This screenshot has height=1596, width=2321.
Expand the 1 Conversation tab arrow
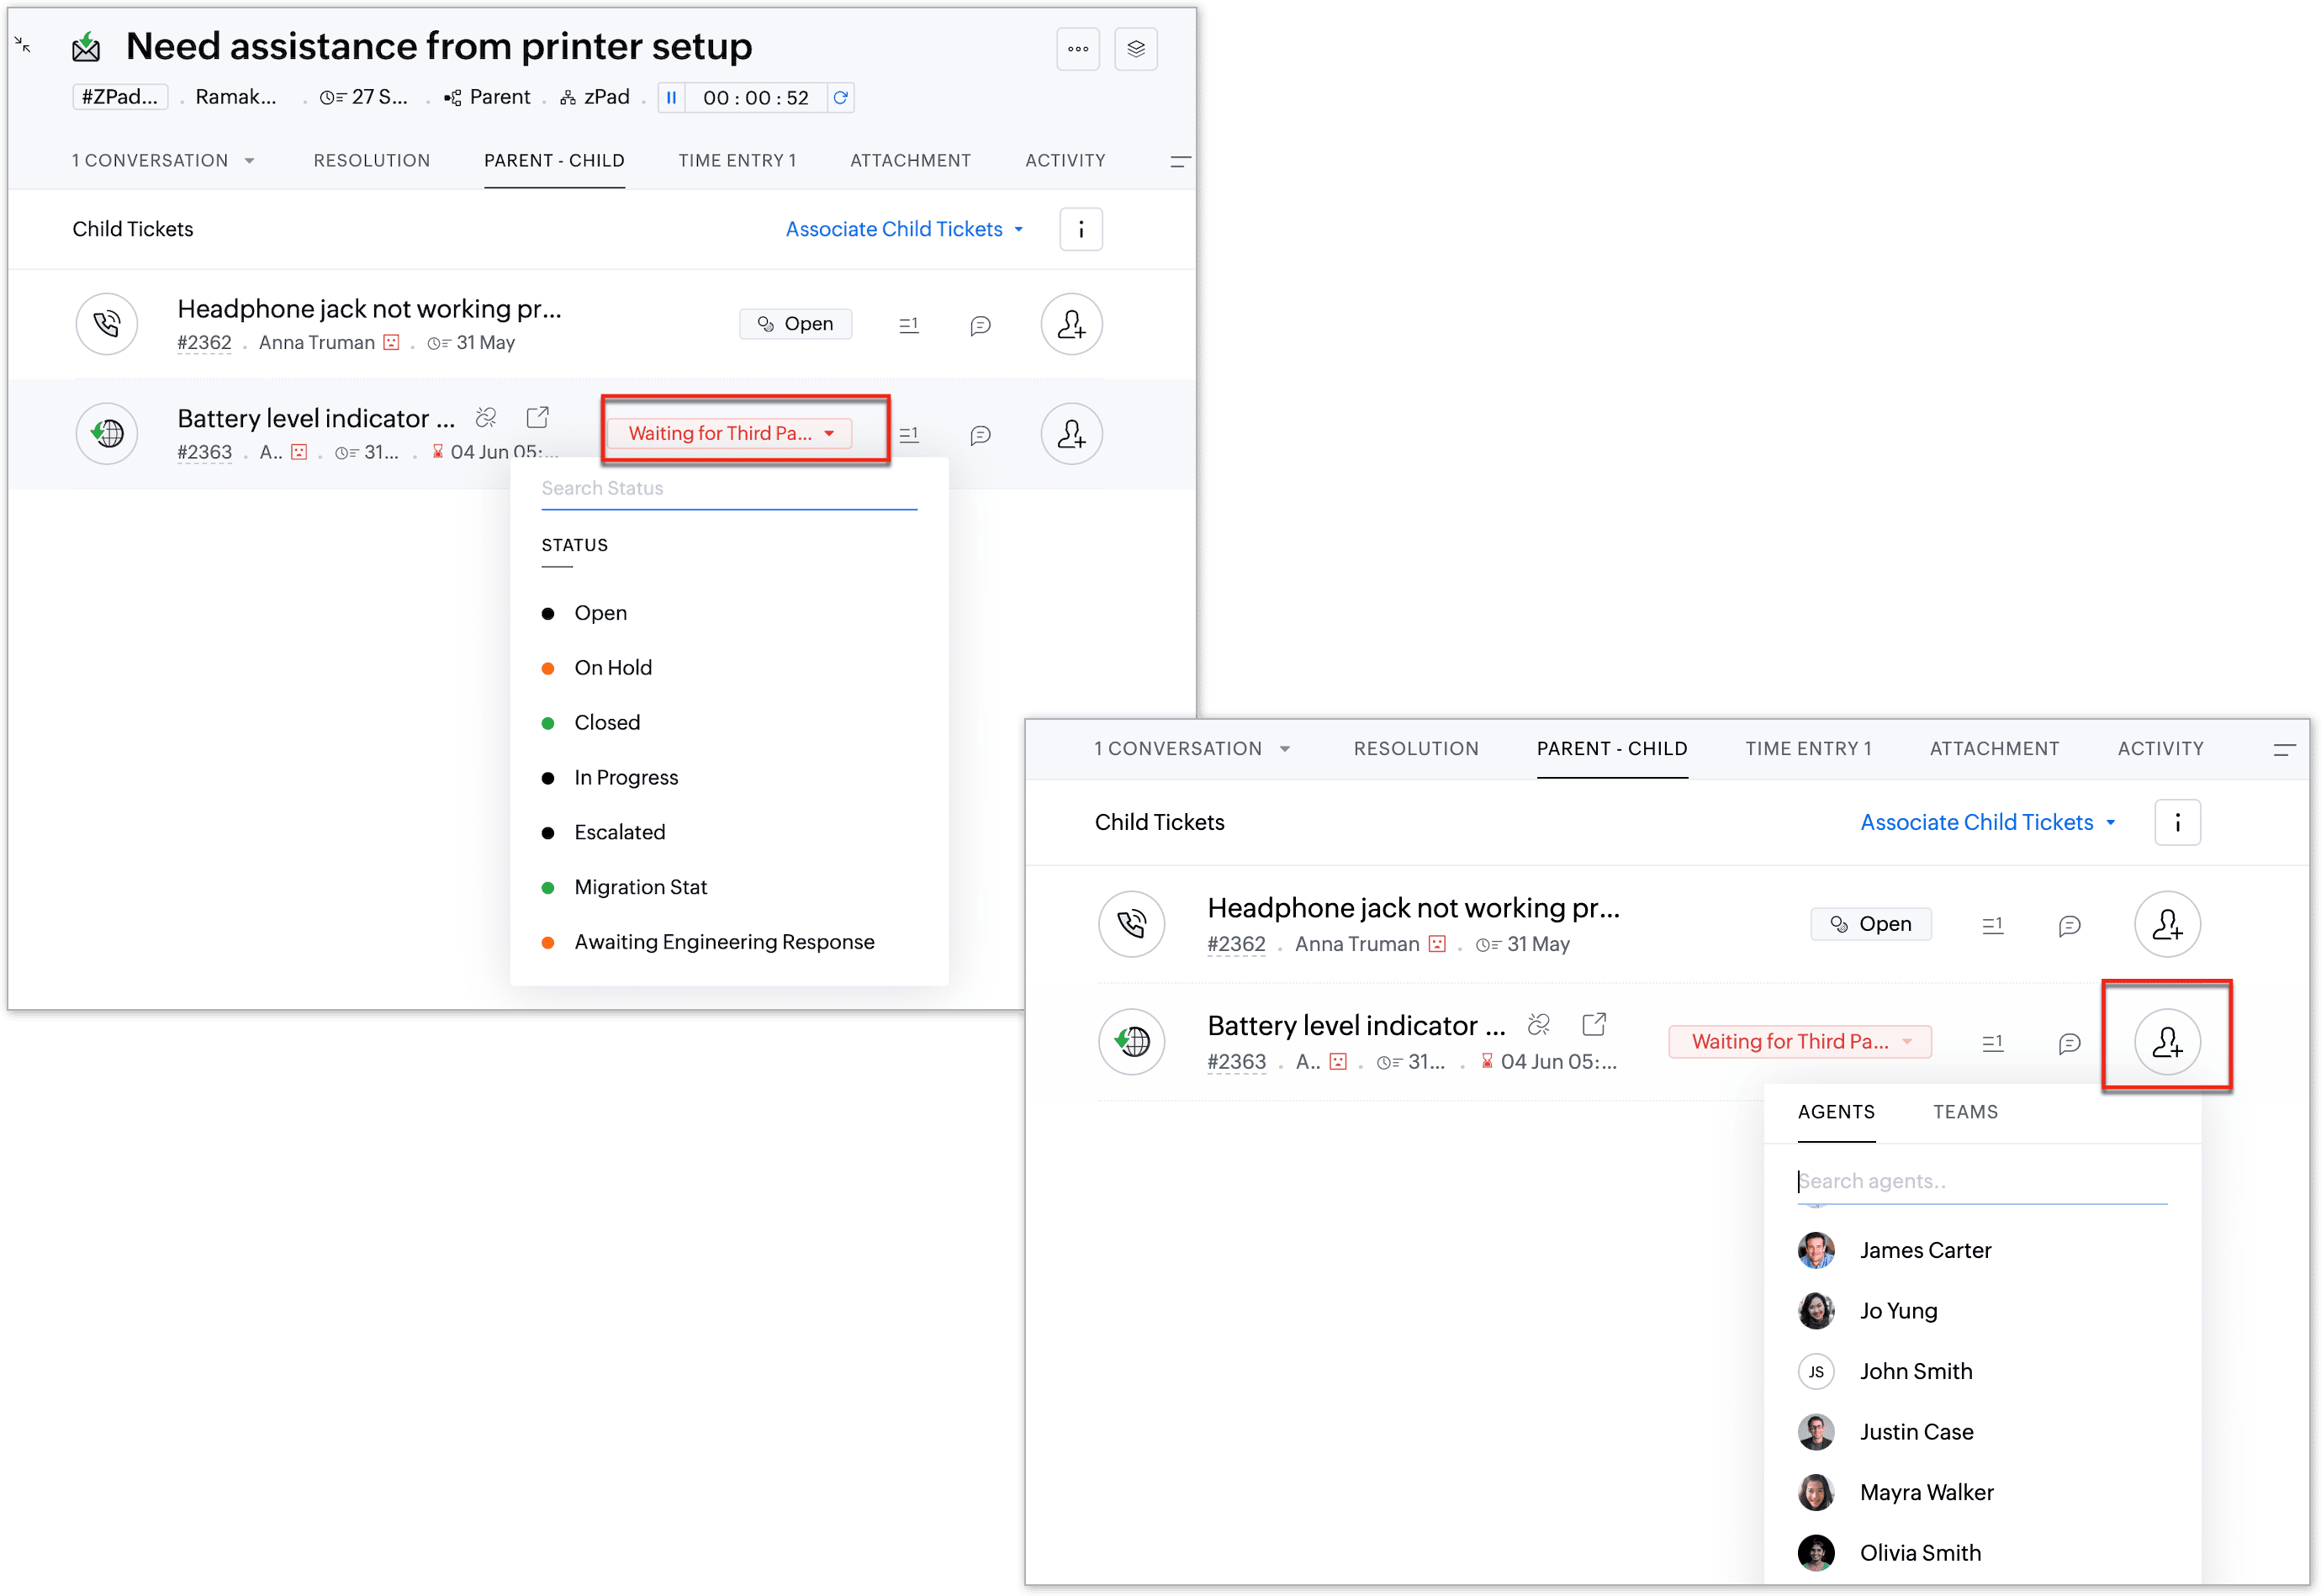tap(249, 161)
